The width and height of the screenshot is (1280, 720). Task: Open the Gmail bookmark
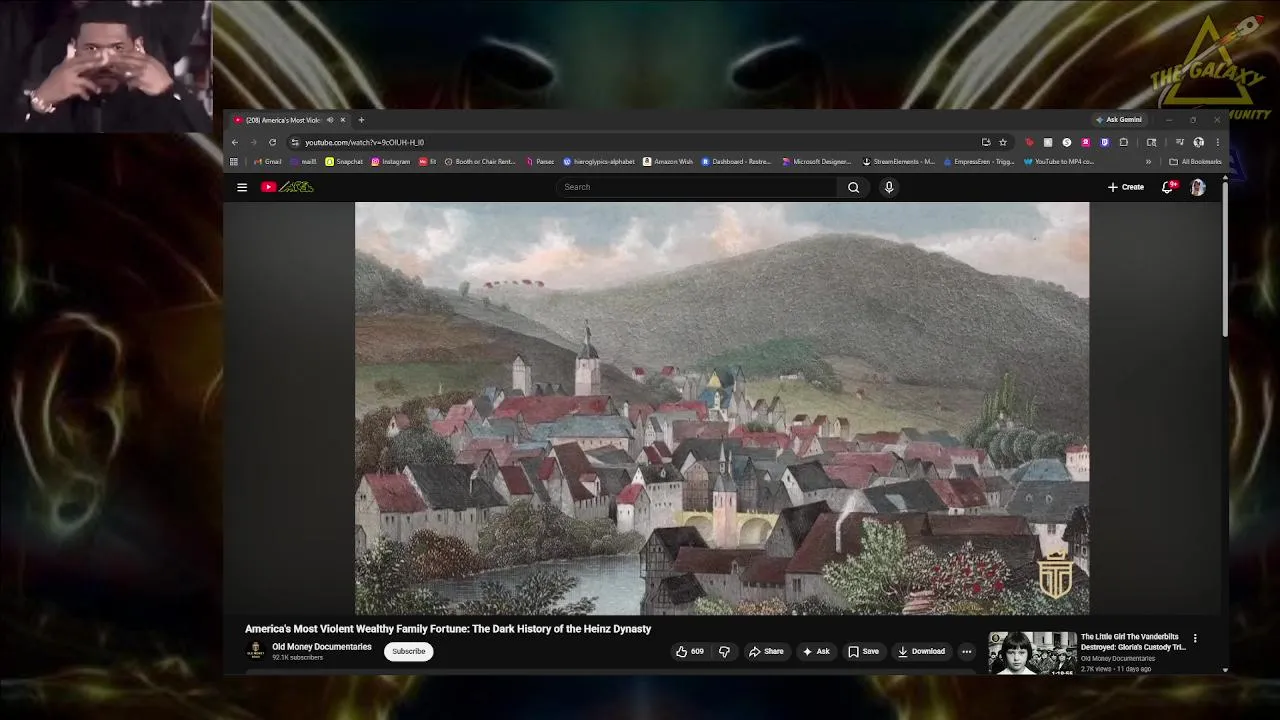[x=268, y=161]
